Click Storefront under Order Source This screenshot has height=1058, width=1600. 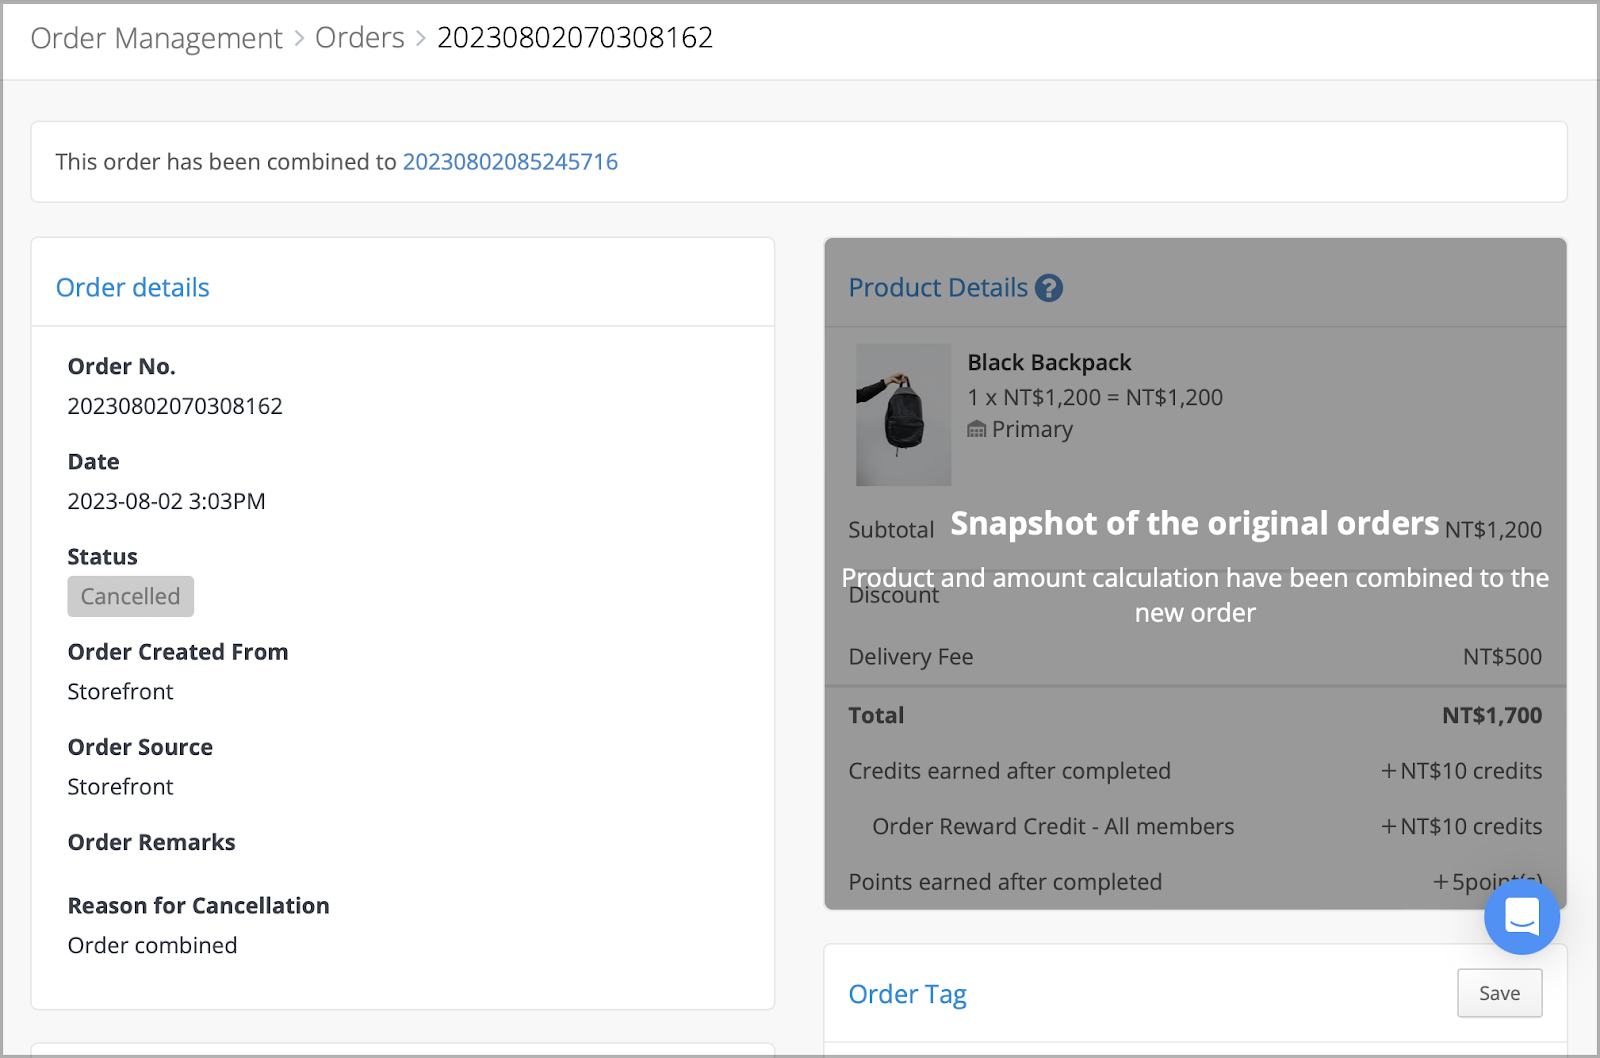tap(120, 787)
